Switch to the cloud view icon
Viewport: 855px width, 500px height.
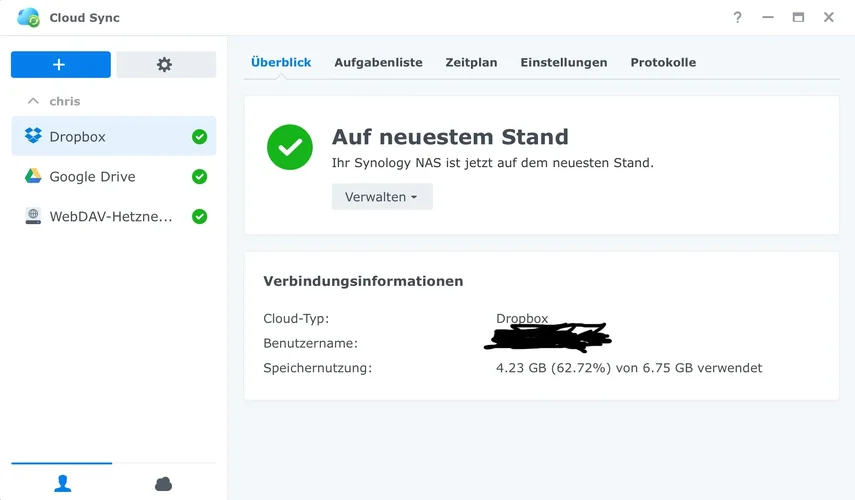click(164, 483)
